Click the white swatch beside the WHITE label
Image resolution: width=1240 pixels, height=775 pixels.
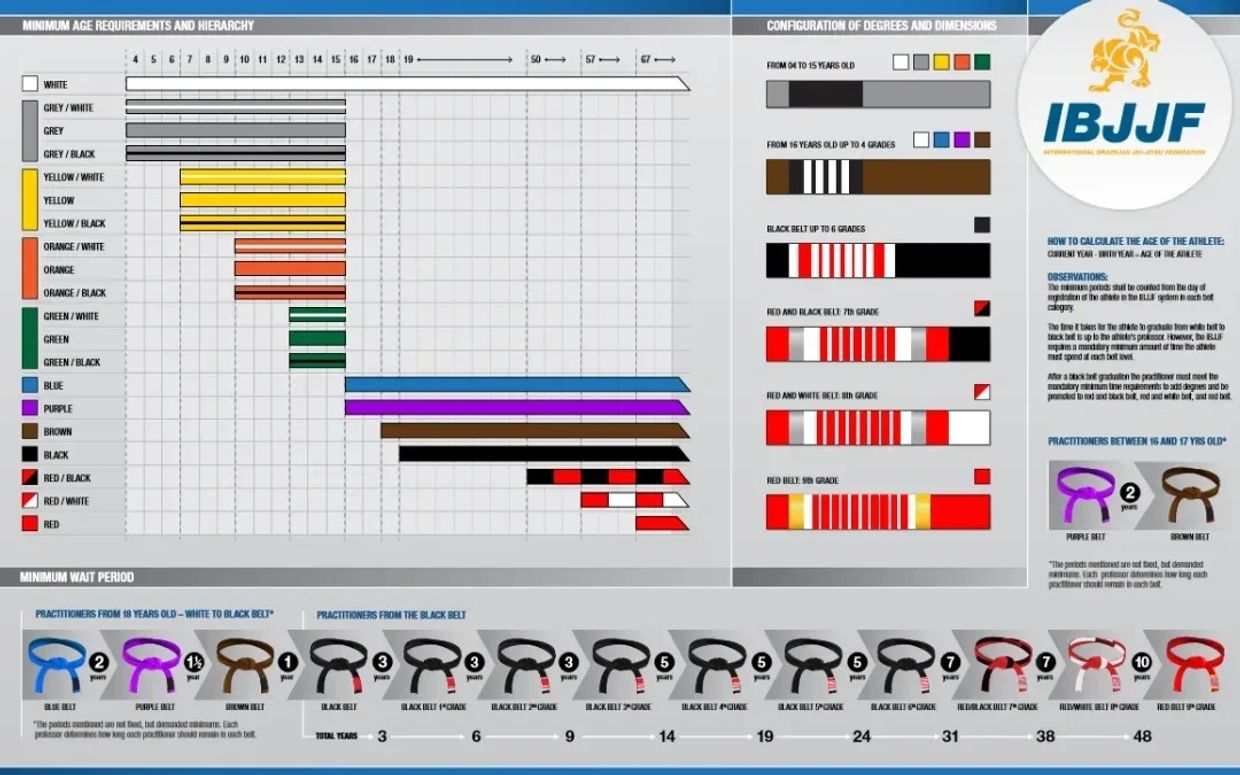tap(30, 85)
